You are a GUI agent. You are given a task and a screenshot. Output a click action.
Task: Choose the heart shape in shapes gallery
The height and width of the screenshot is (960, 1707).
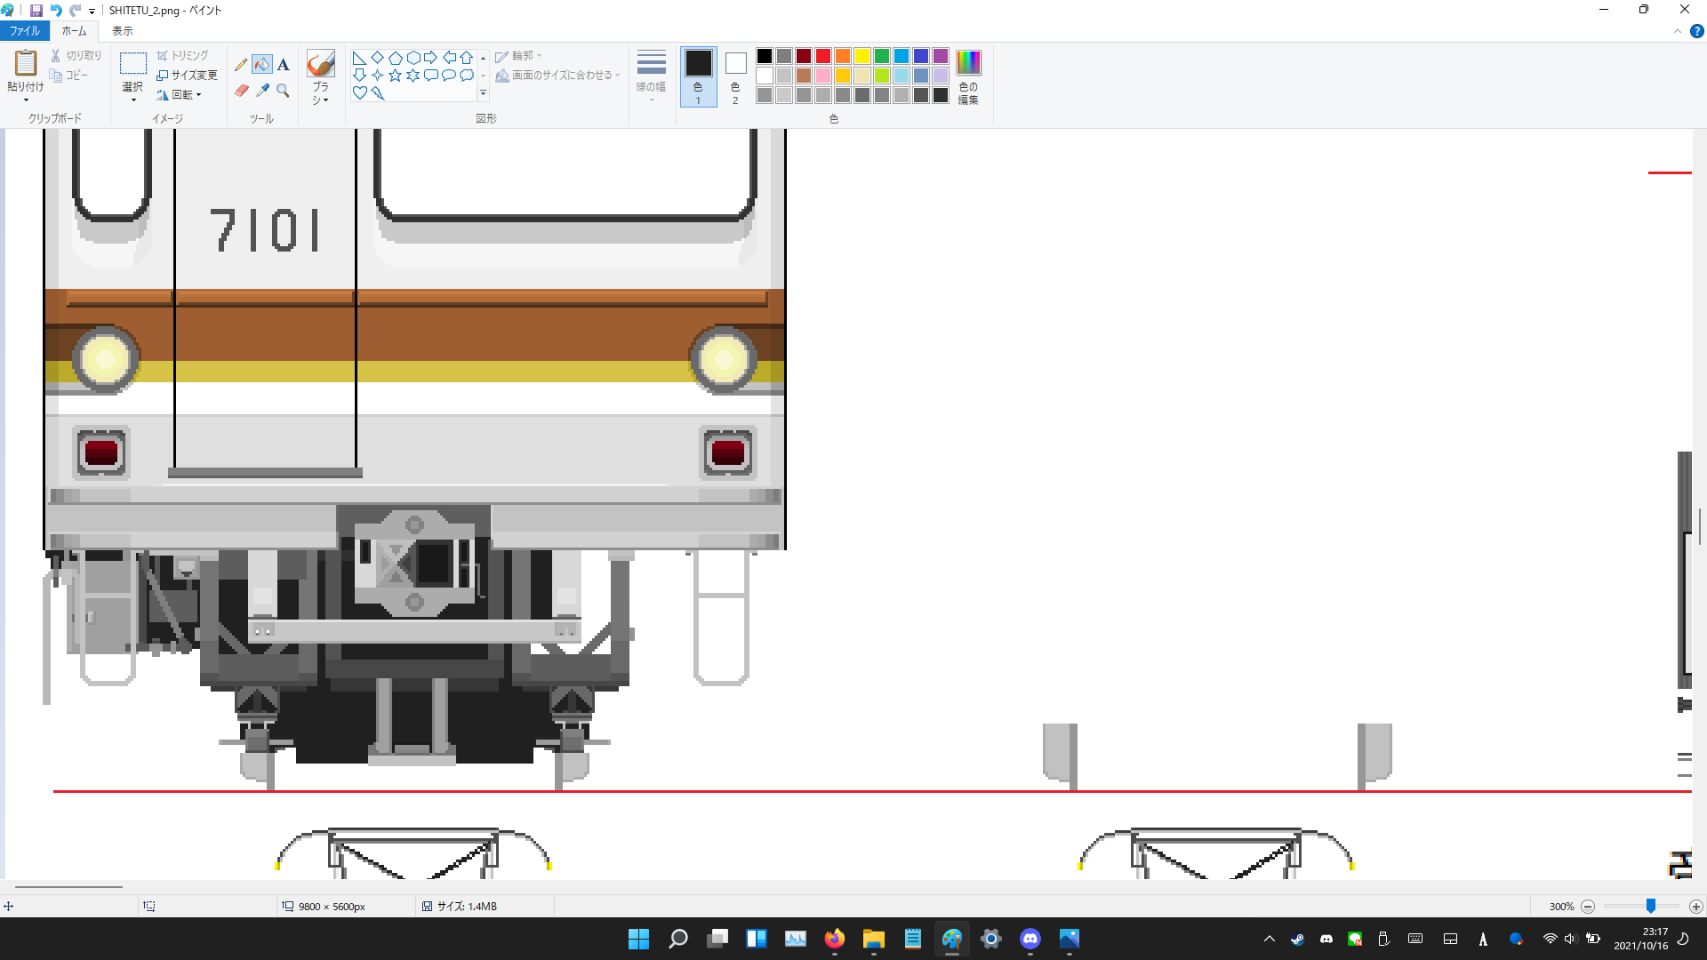[359, 93]
